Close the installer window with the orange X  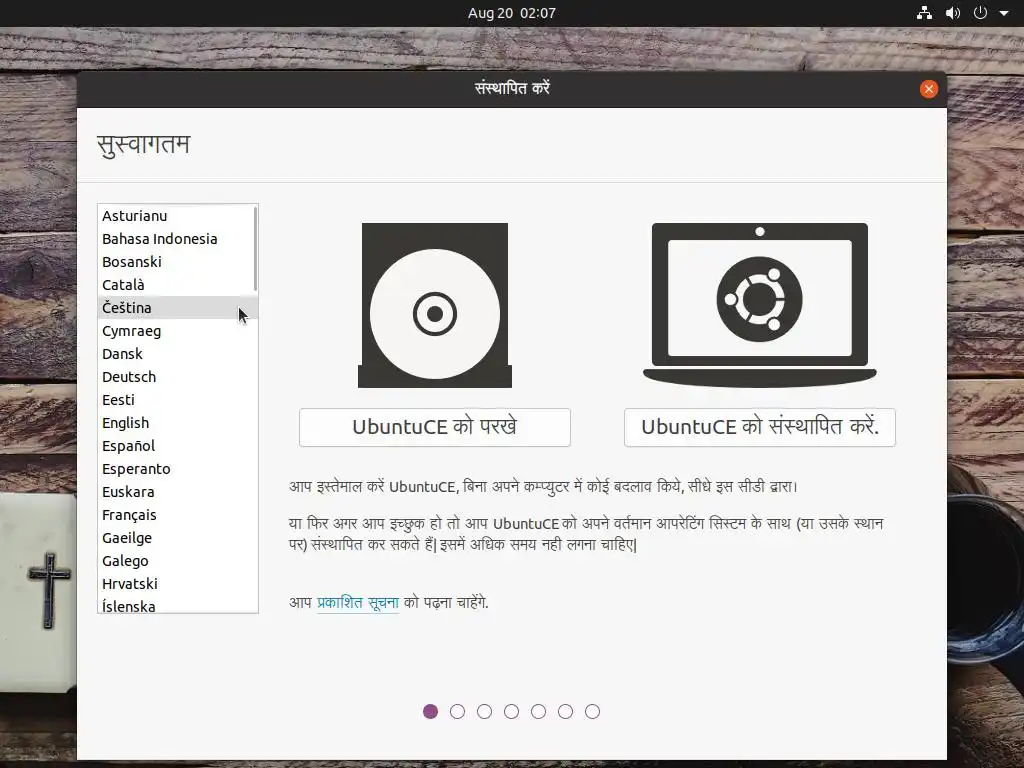[x=929, y=89]
